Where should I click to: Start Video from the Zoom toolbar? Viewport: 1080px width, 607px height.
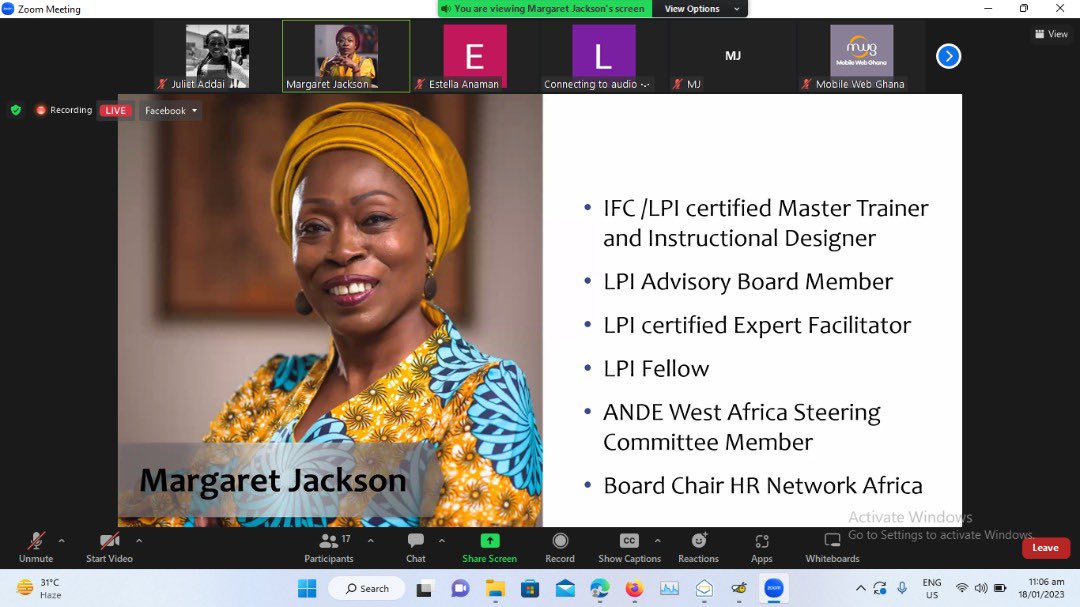click(x=109, y=548)
